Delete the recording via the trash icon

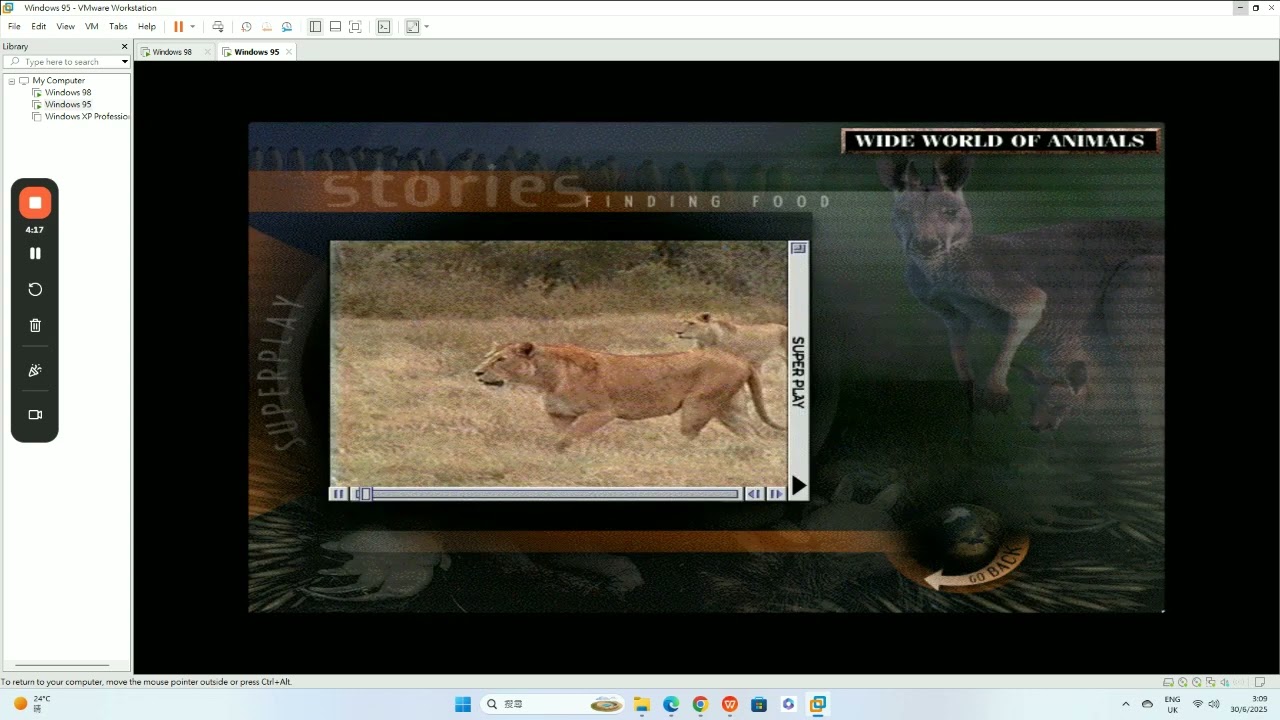35,325
